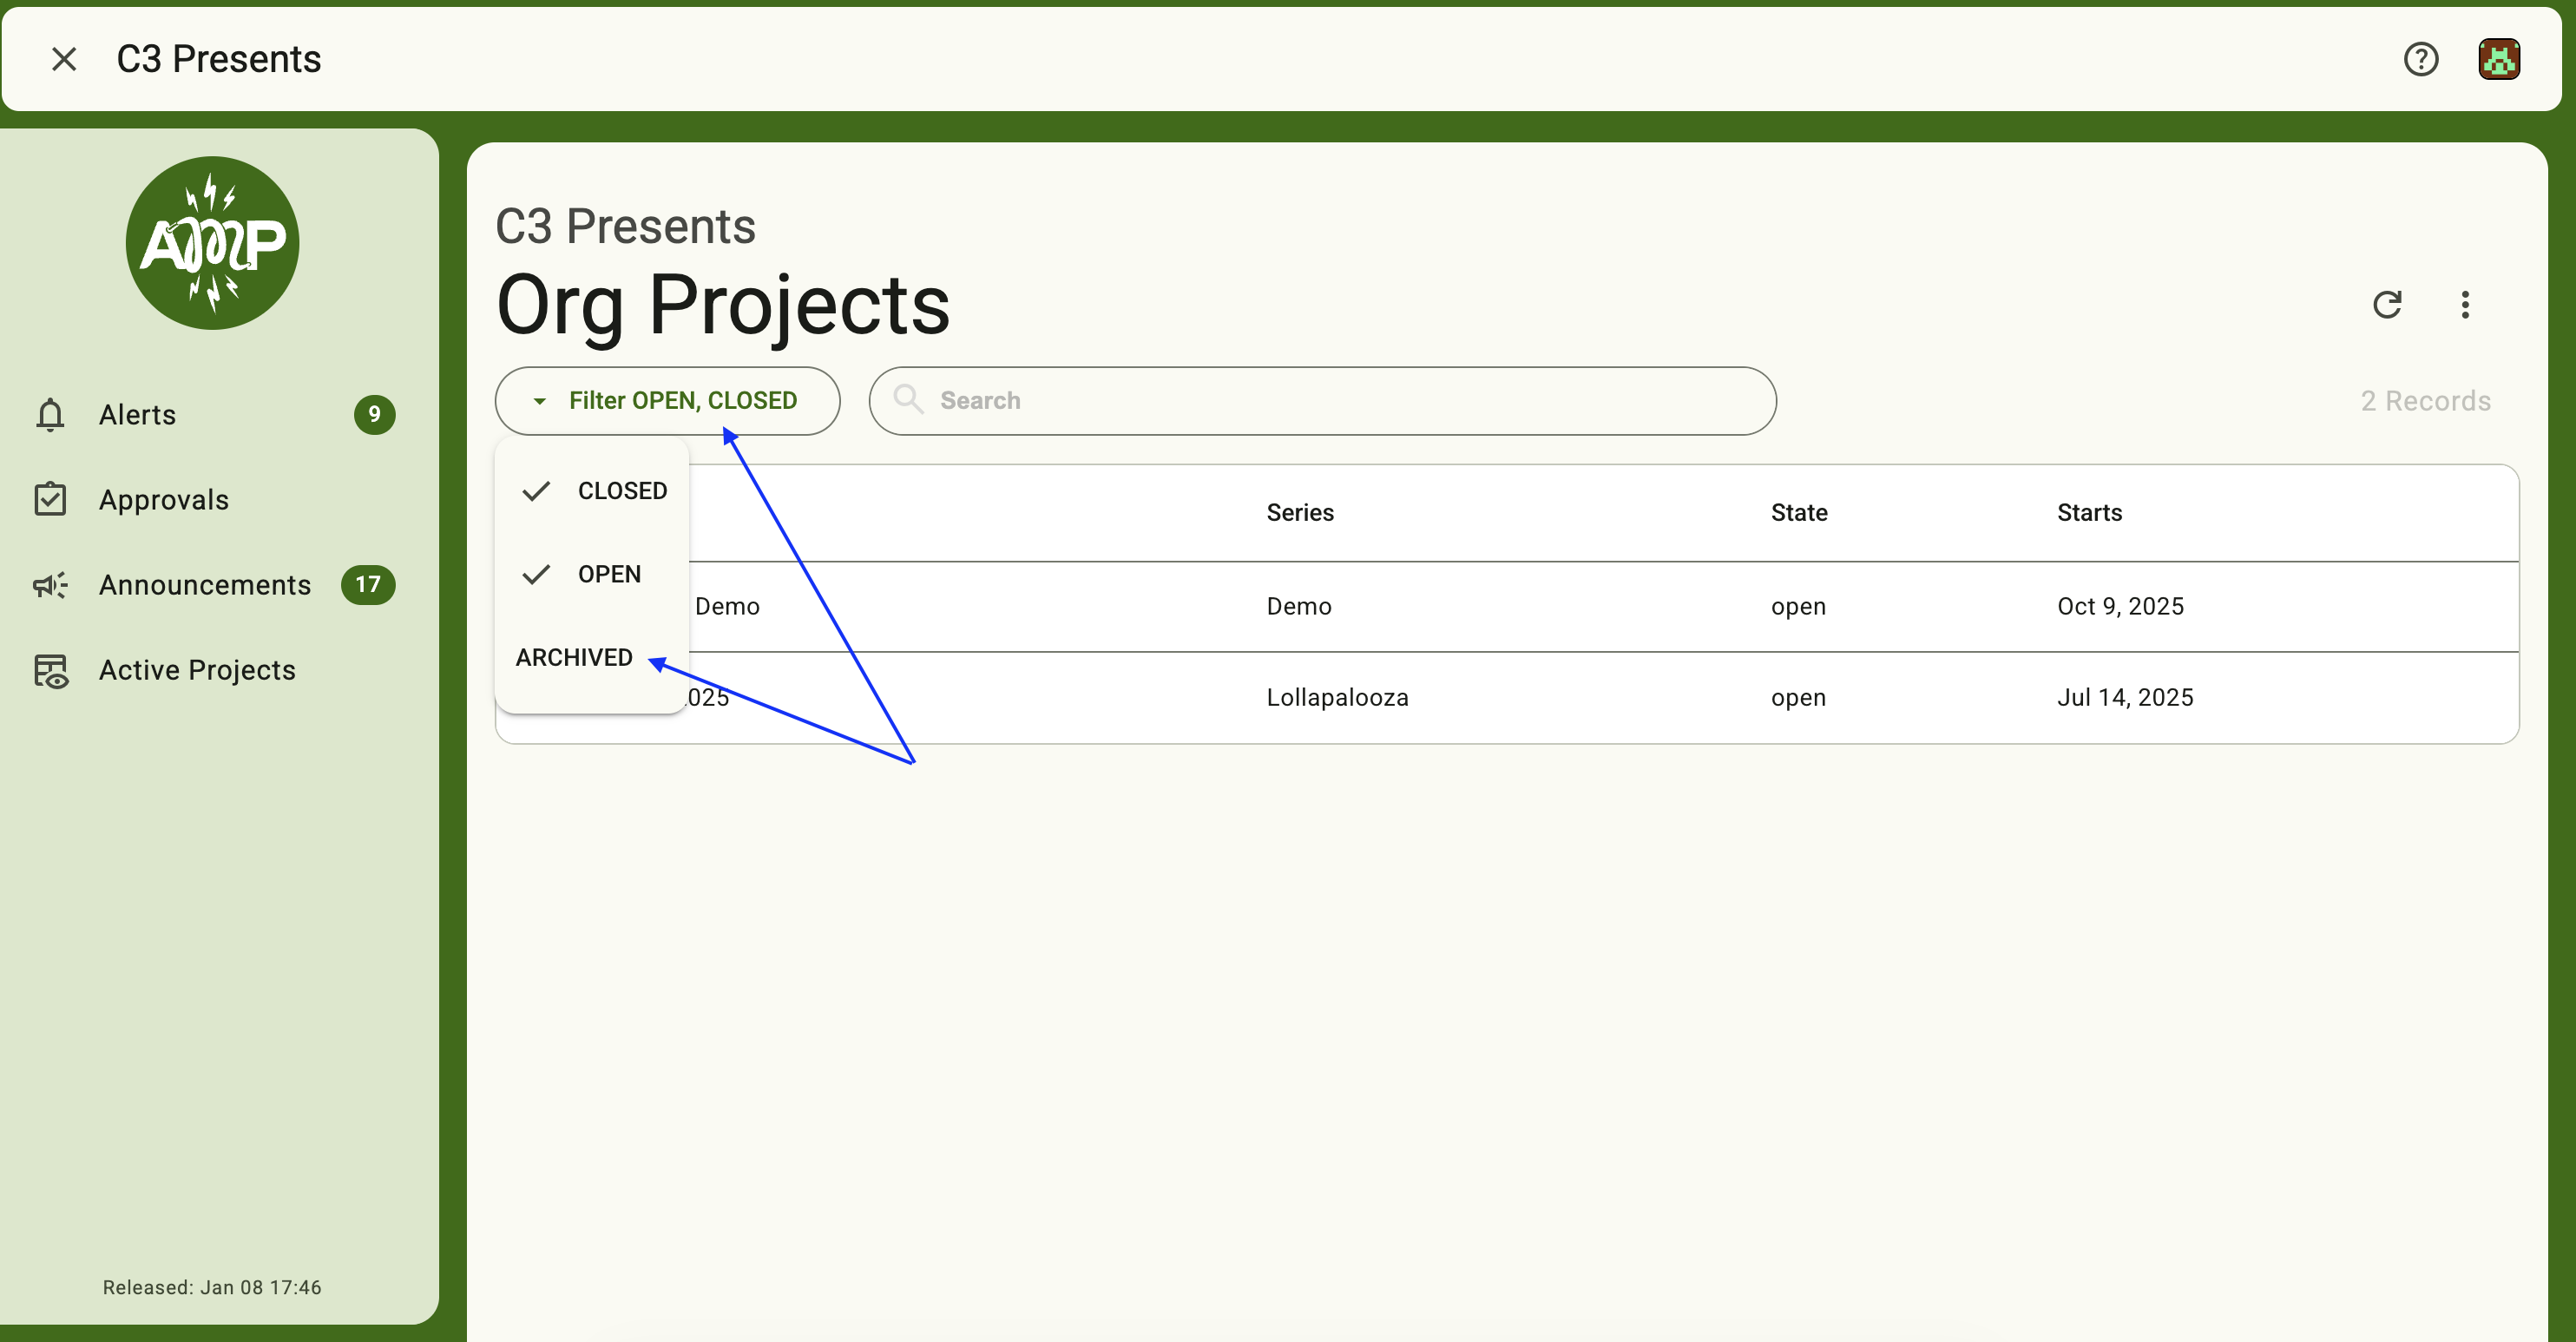Image resolution: width=2576 pixels, height=1342 pixels.
Task: Uncheck the CLOSED filter option
Action: 592,490
